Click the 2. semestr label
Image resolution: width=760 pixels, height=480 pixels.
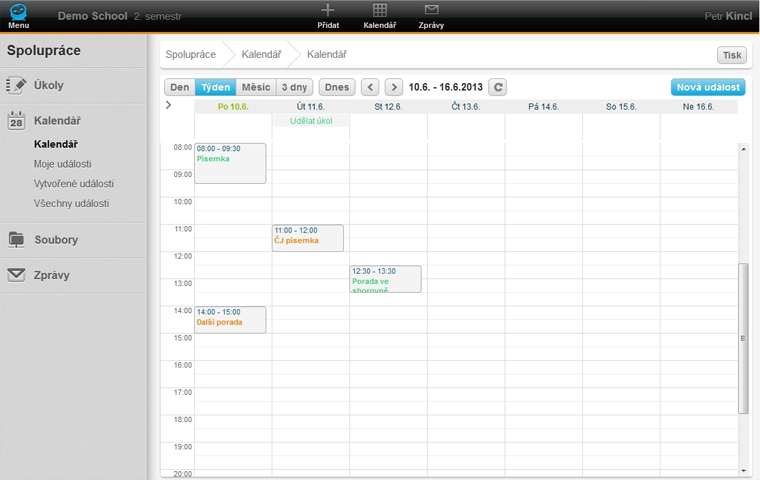tap(158, 16)
